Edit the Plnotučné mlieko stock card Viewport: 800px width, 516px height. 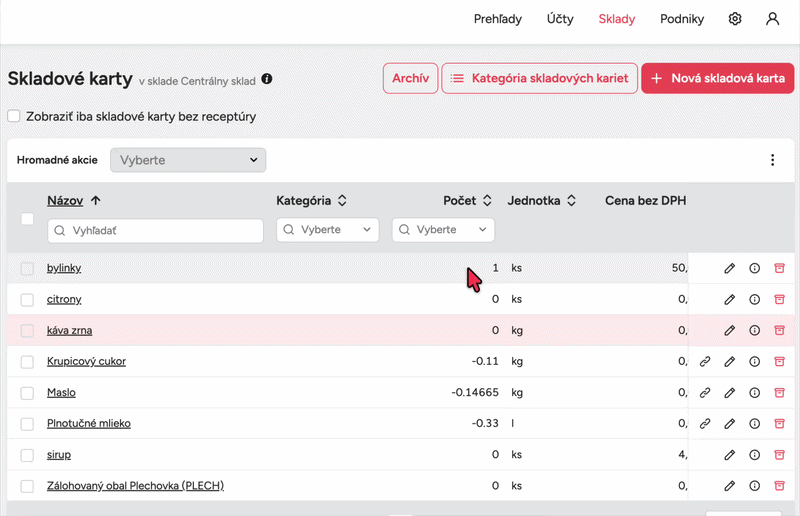click(x=730, y=424)
